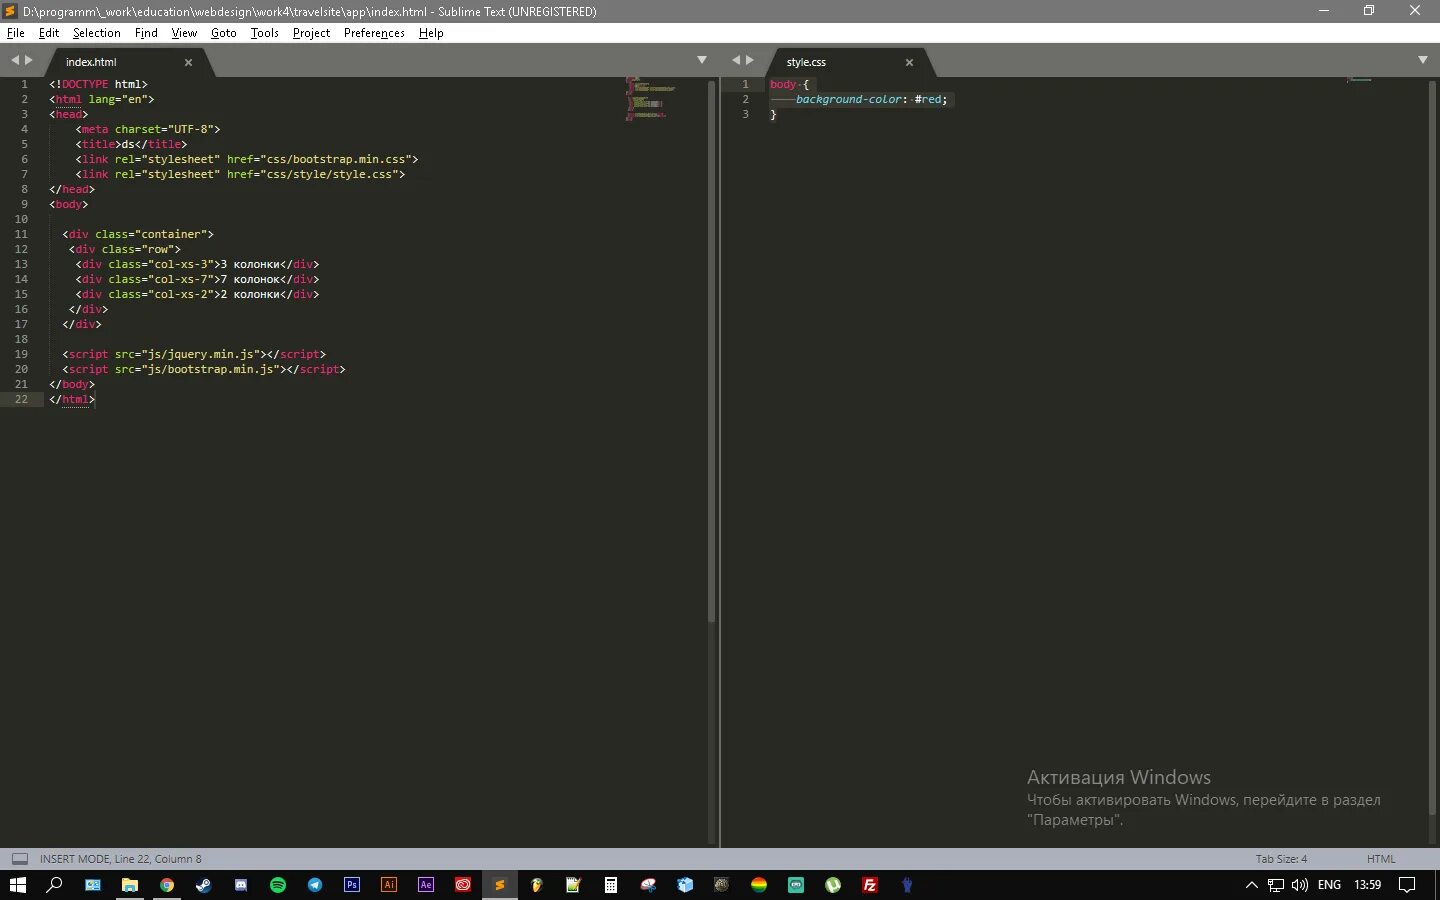Open the left pane's tab overflow dropdown
The height and width of the screenshot is (900, 1440).
pos(702,59)
